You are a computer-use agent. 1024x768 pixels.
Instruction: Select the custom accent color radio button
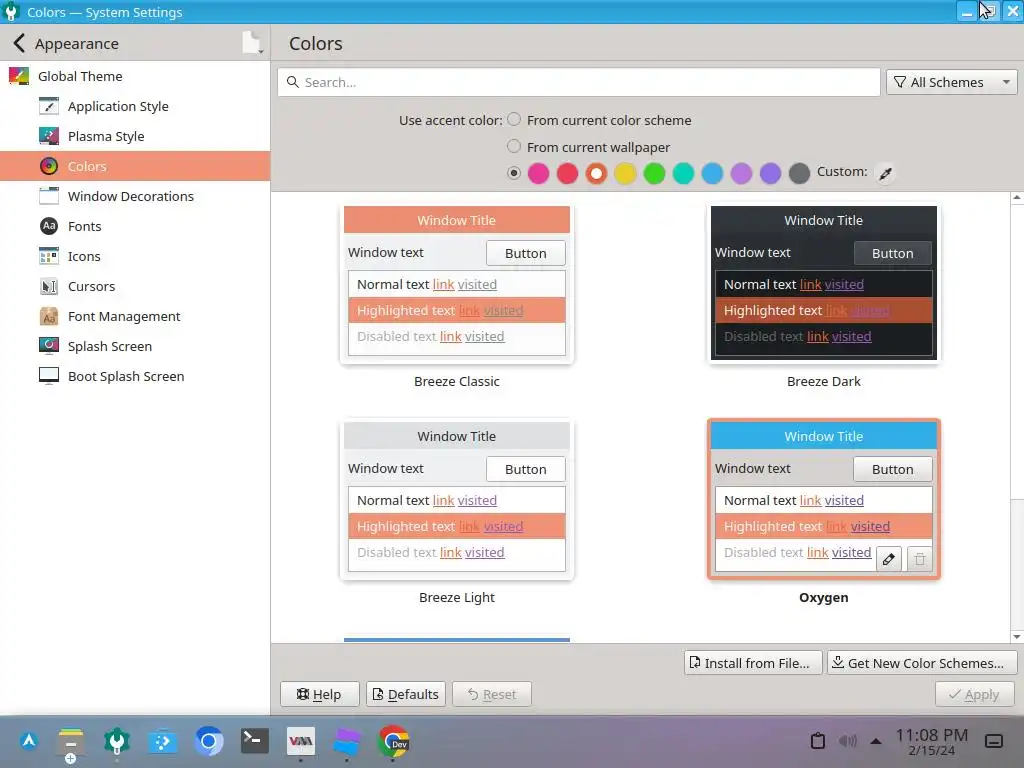(515, 173)
